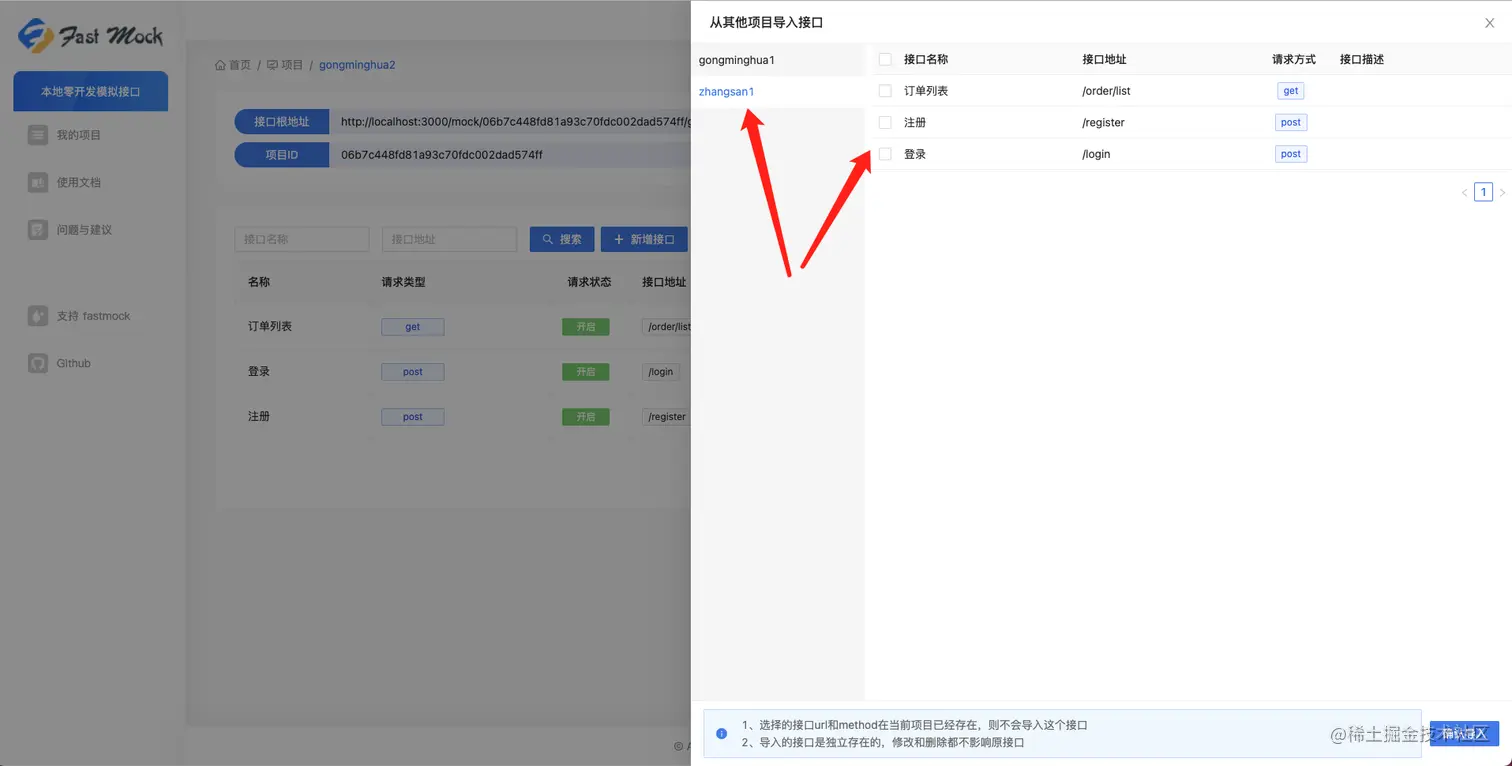This screenshot has width=1512, height=766.
Task: Click /login address in drawer
Action: pos(1096,154)
